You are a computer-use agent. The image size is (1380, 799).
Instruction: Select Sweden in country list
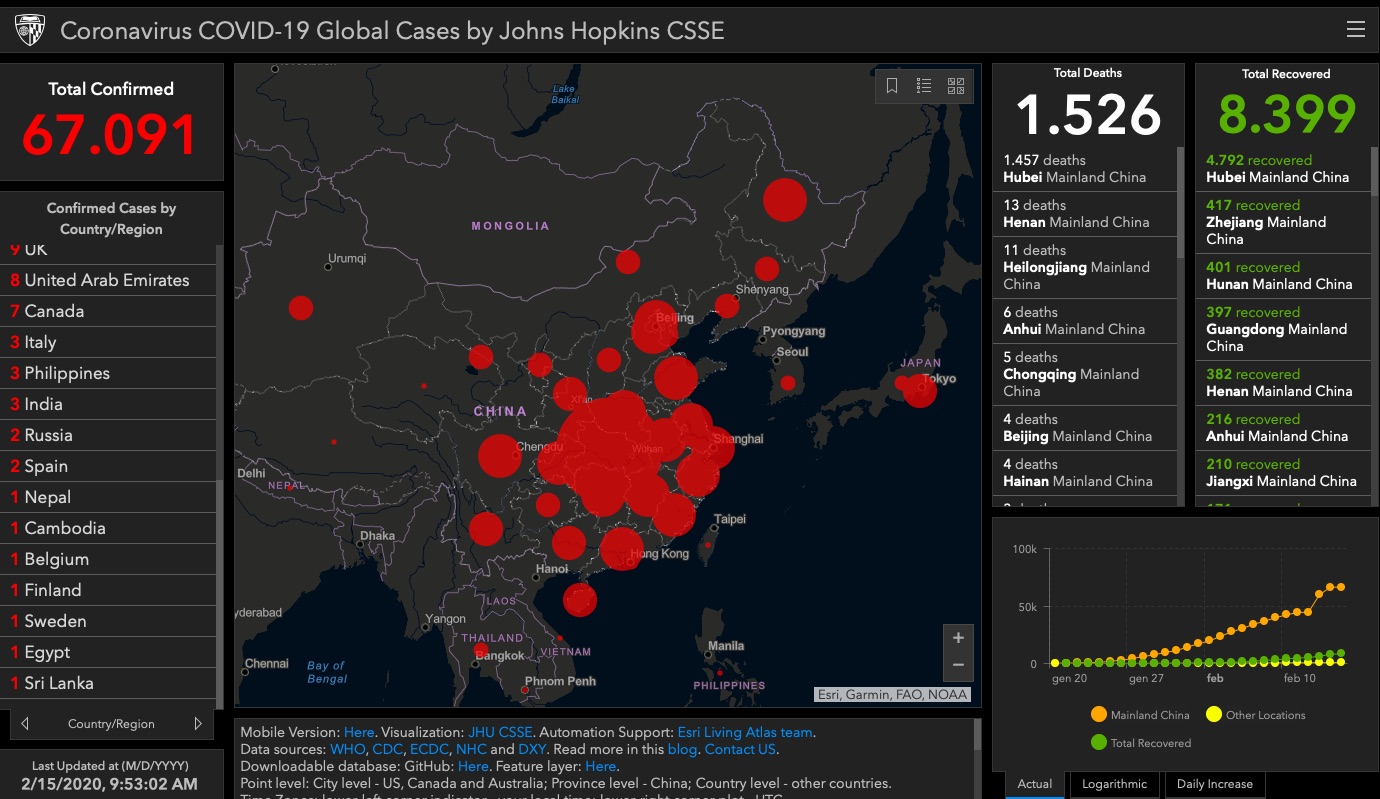tap(108, 621)
